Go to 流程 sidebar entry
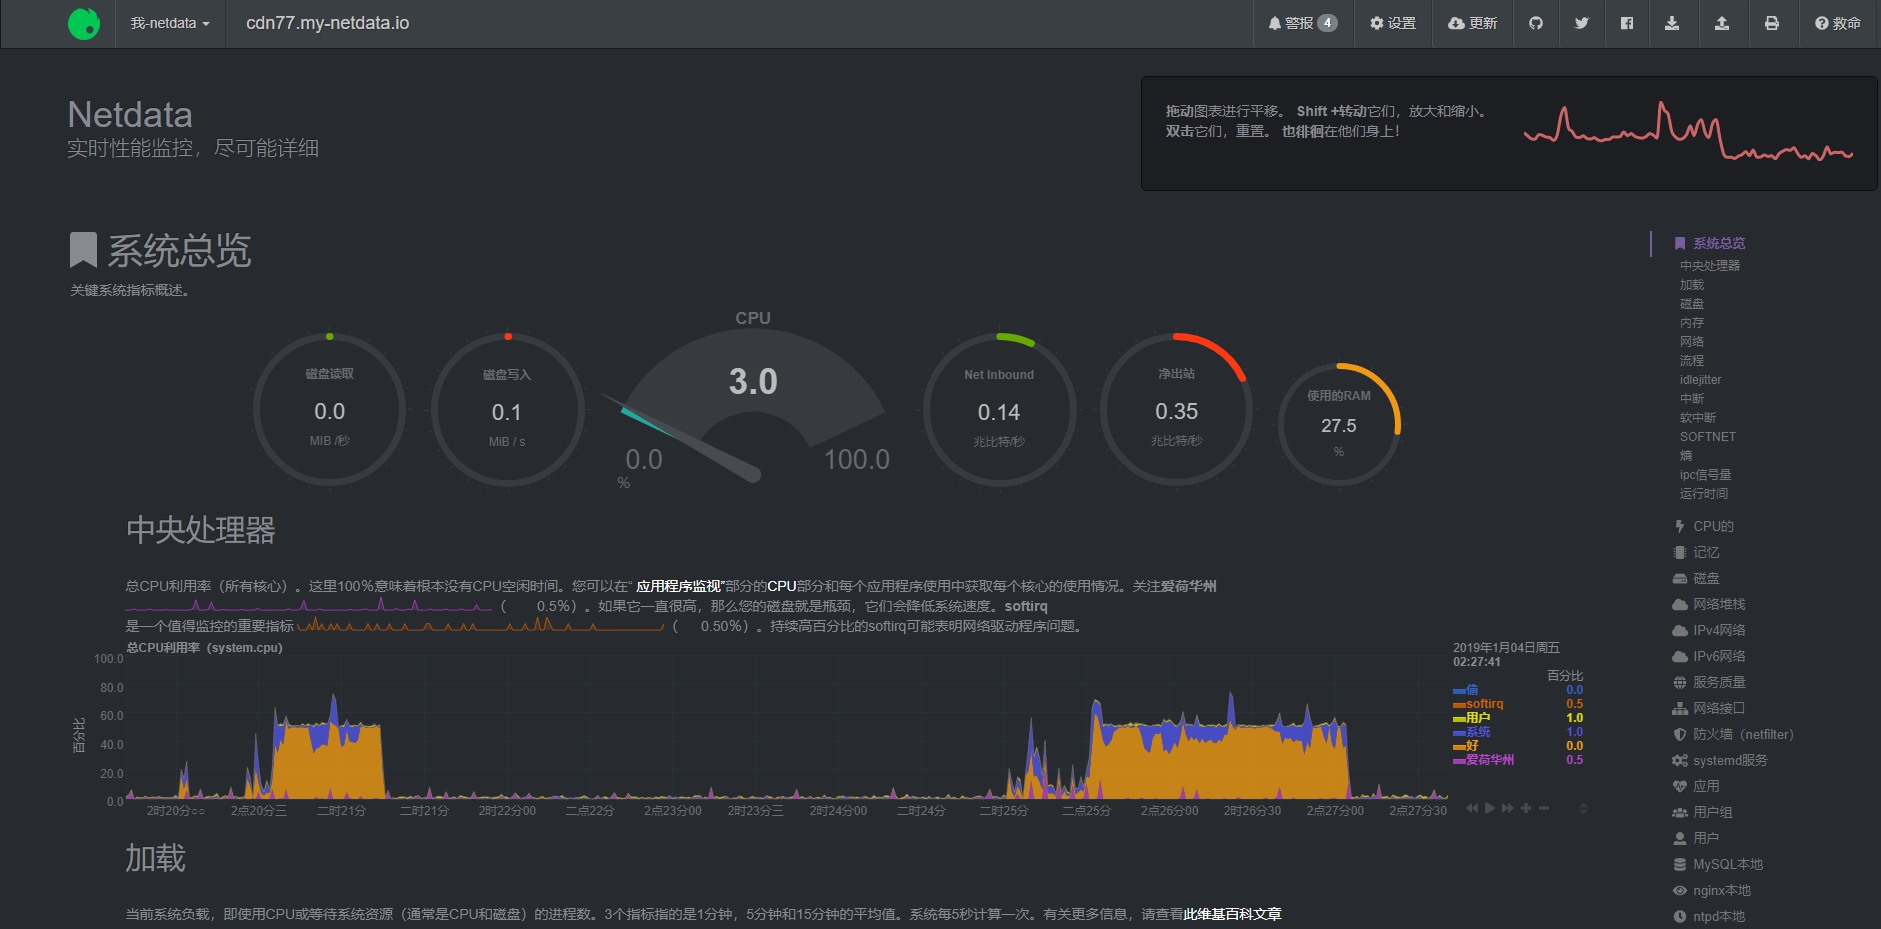The width and height of the screenshot is (1881, 929). (x=1692, y=361)
